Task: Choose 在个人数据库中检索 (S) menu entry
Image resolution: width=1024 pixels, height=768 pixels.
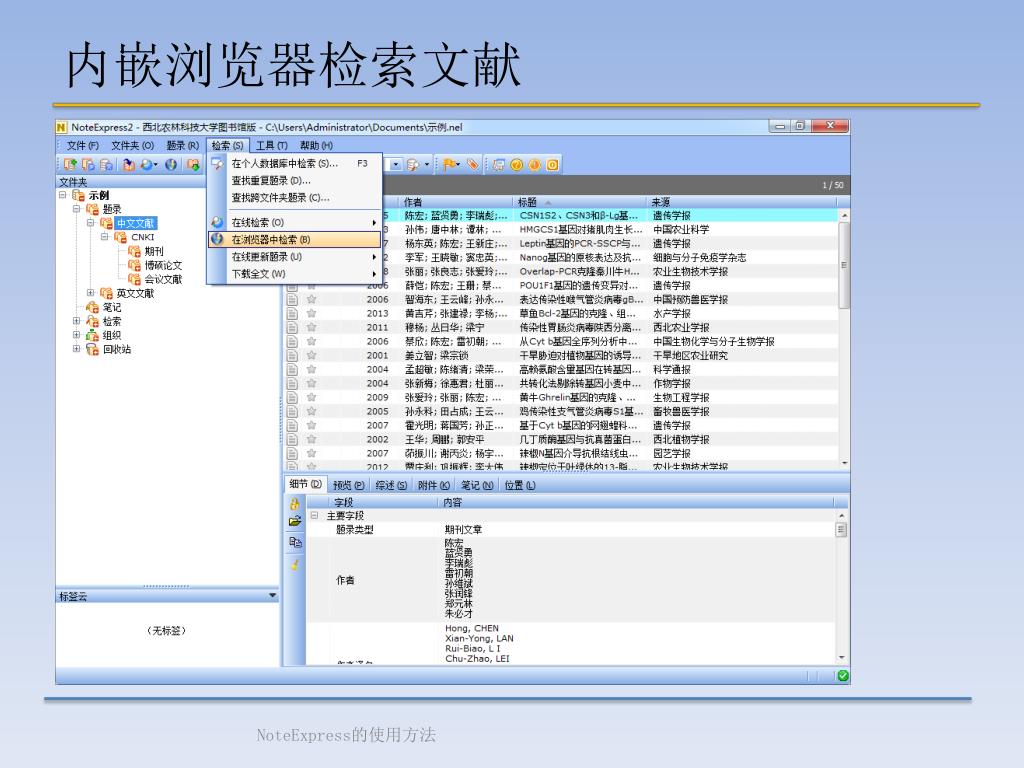Action: 295,163
